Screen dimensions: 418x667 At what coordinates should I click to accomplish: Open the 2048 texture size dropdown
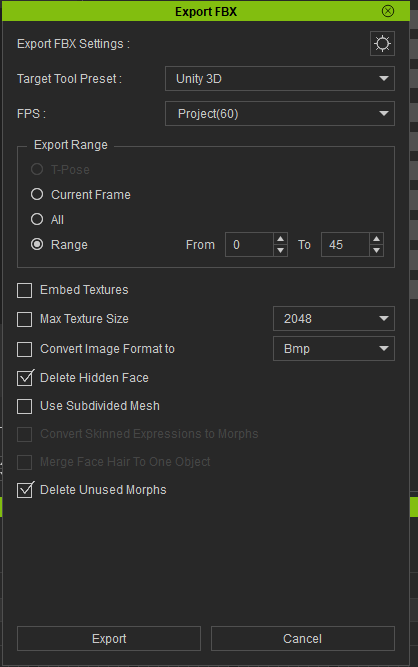[x=334, y=319]
